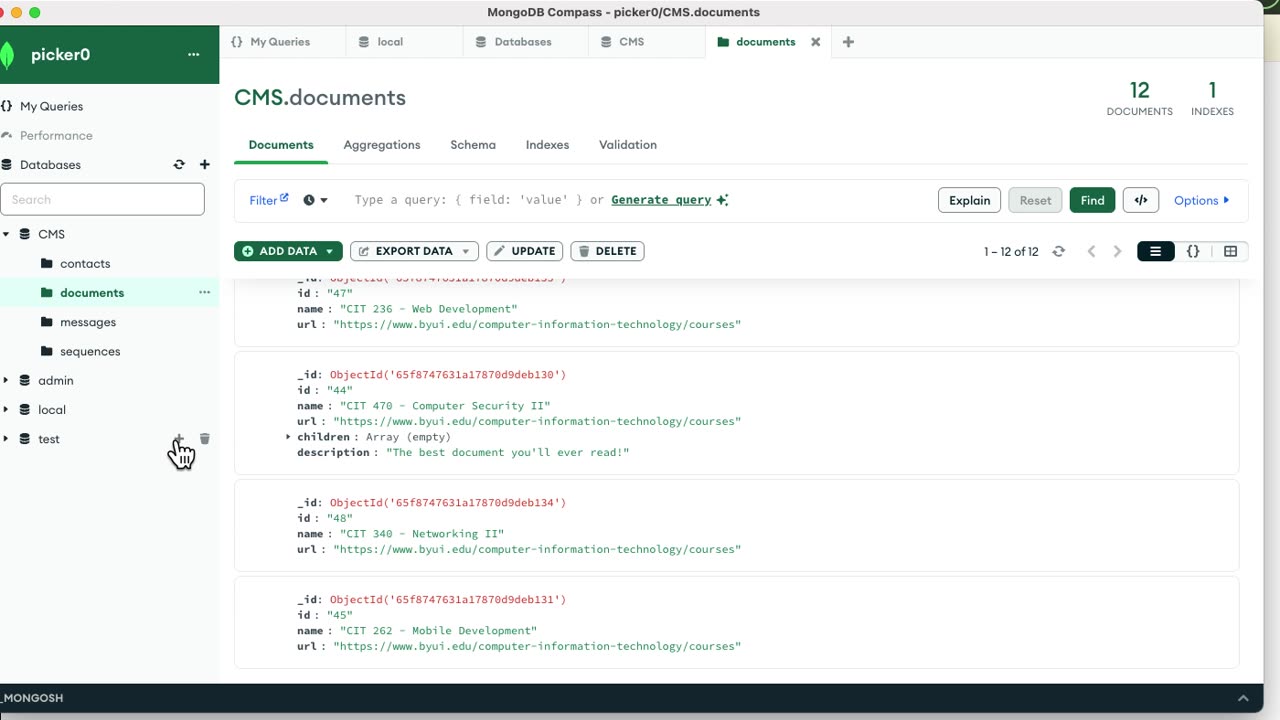Open a new tab with the plus

(x=848, y=42)
